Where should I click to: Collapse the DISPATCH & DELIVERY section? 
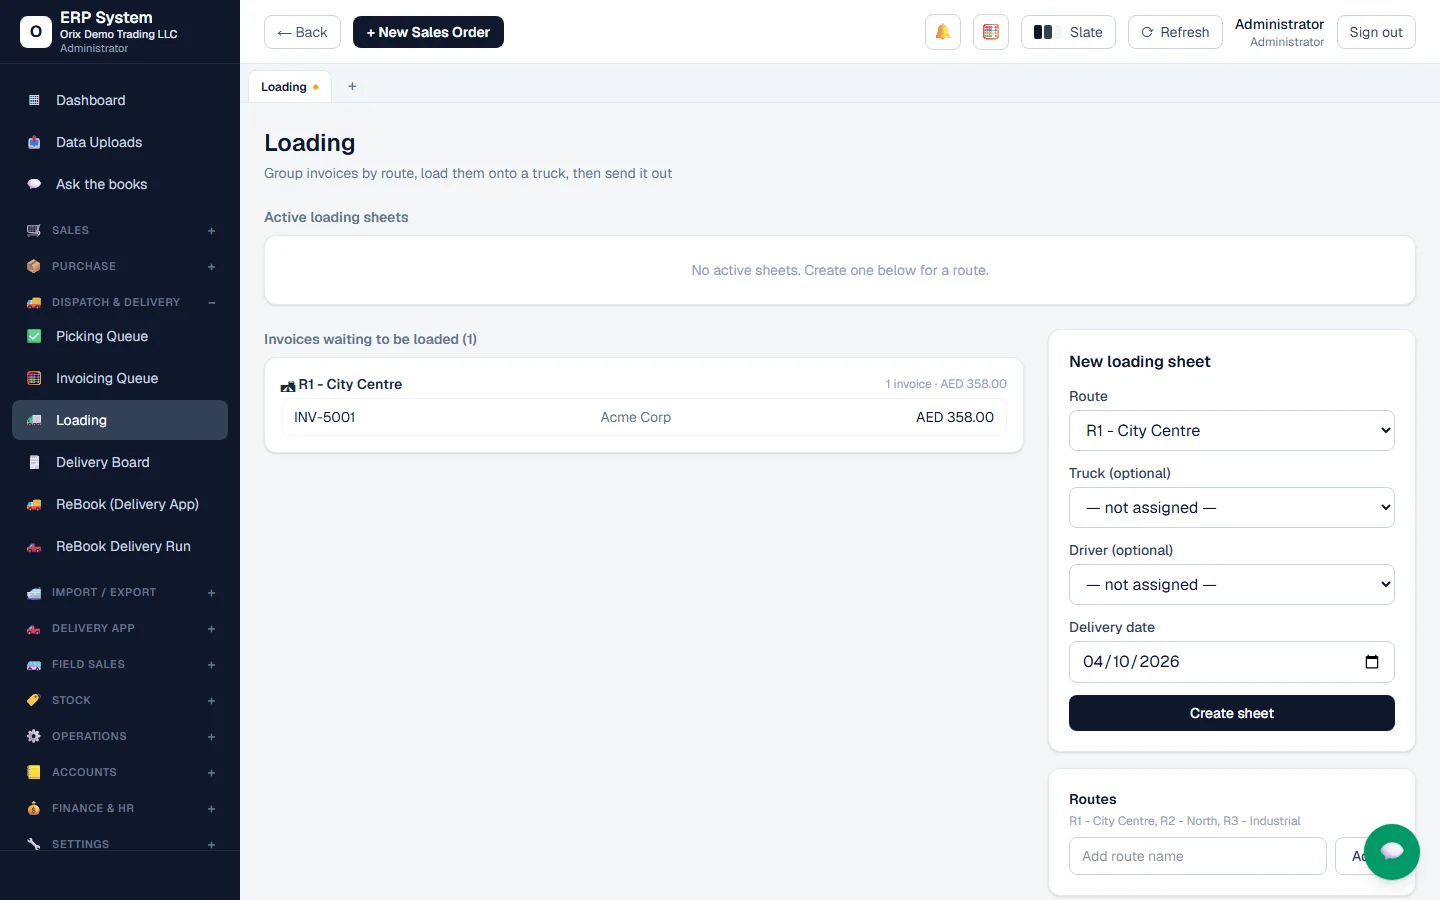click(120, 302)
